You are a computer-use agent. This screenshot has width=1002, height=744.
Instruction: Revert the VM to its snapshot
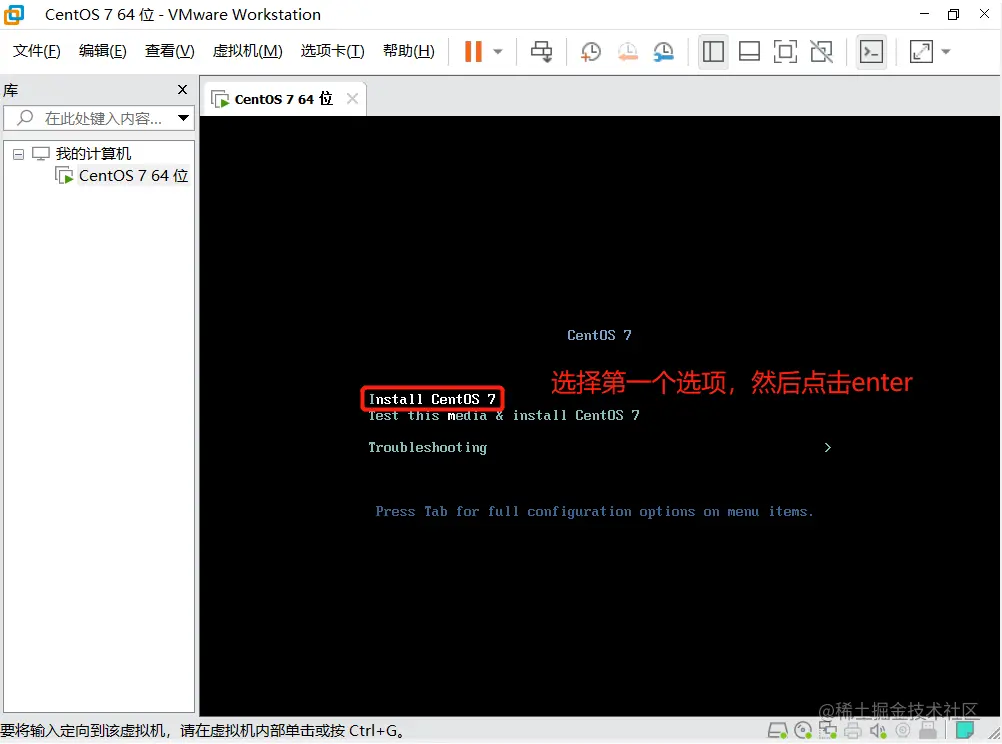pyautogui.click(x=628, y=51)
